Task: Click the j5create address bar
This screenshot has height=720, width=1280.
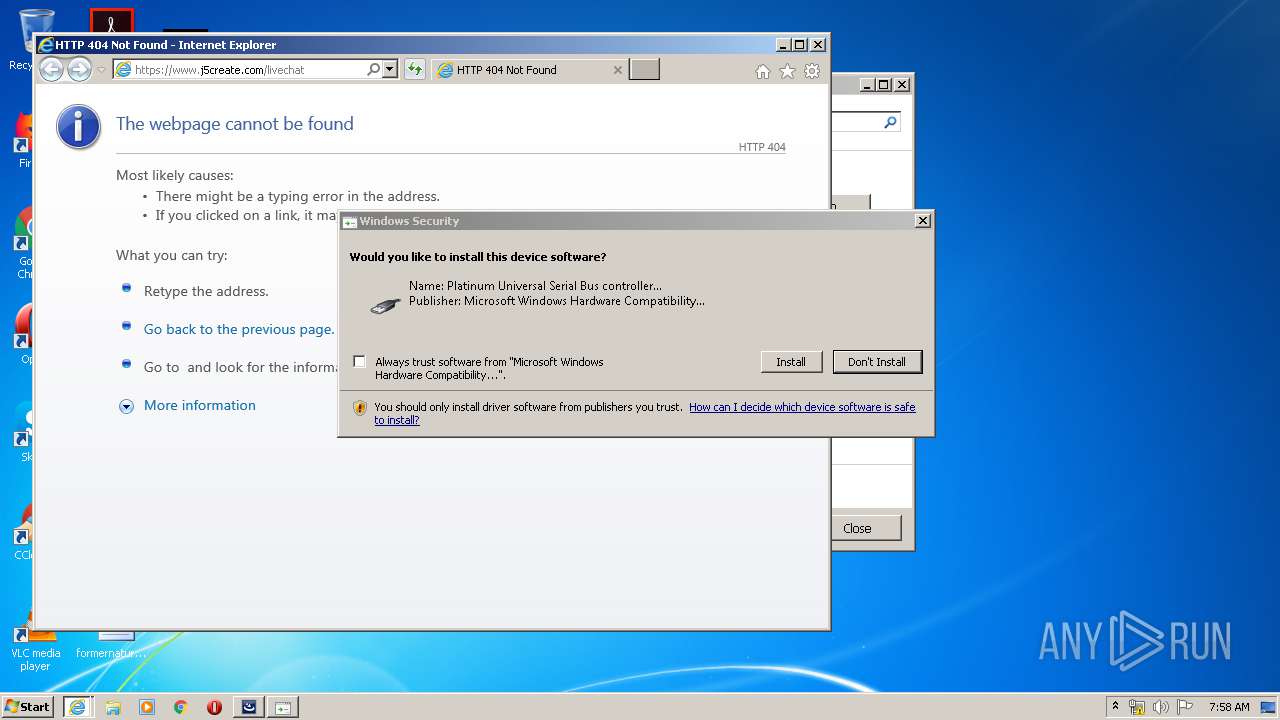Action: click(x=240, y=70)
